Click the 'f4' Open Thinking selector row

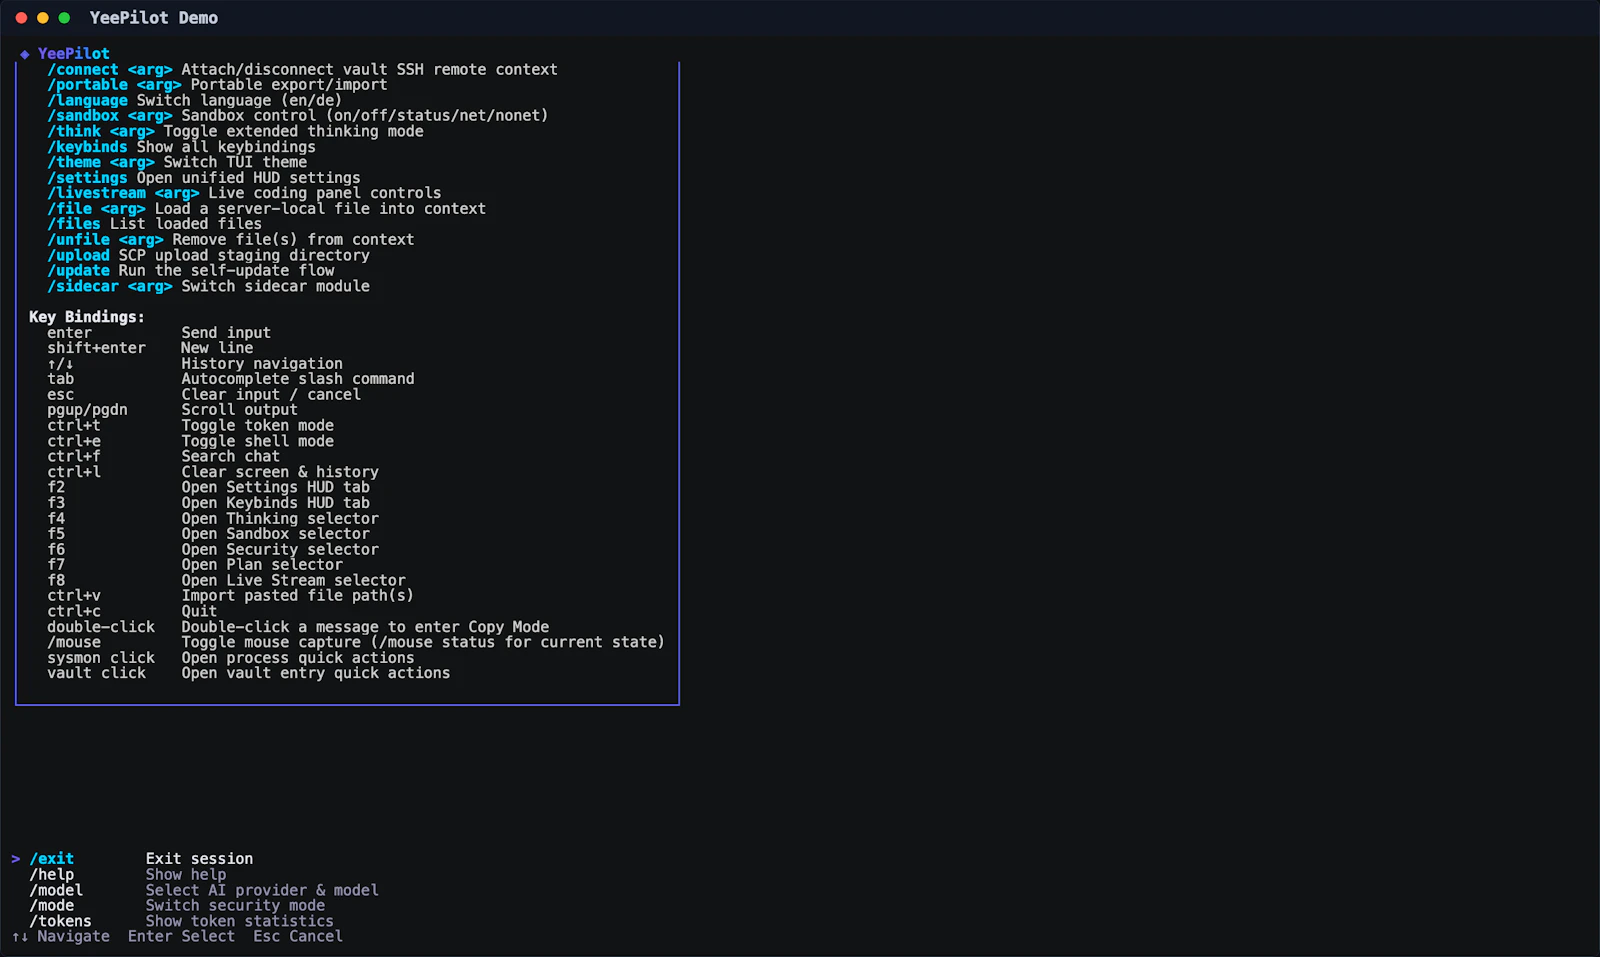click(213, 519)
